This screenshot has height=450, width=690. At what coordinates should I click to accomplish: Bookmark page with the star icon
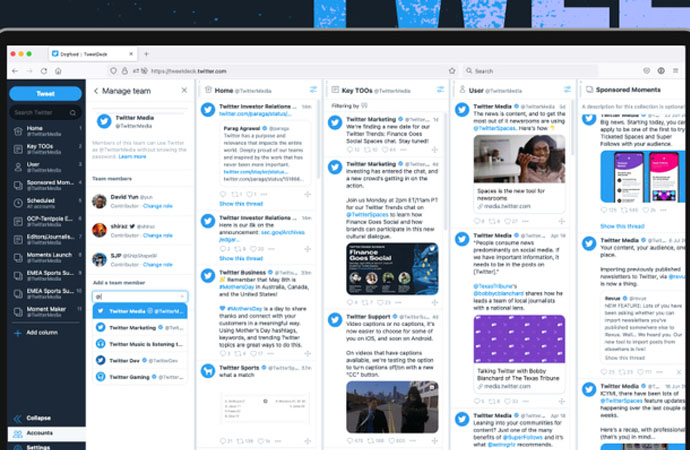point(453,71)
